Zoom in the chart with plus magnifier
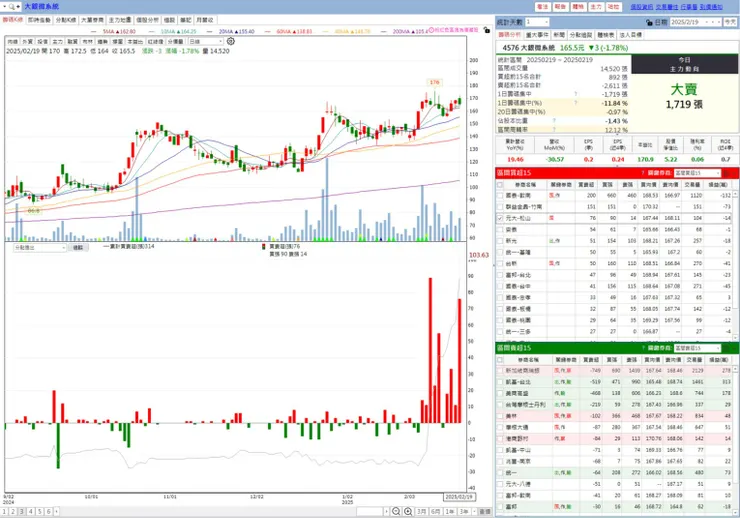The image size is (740, 518). click(408, 511)
